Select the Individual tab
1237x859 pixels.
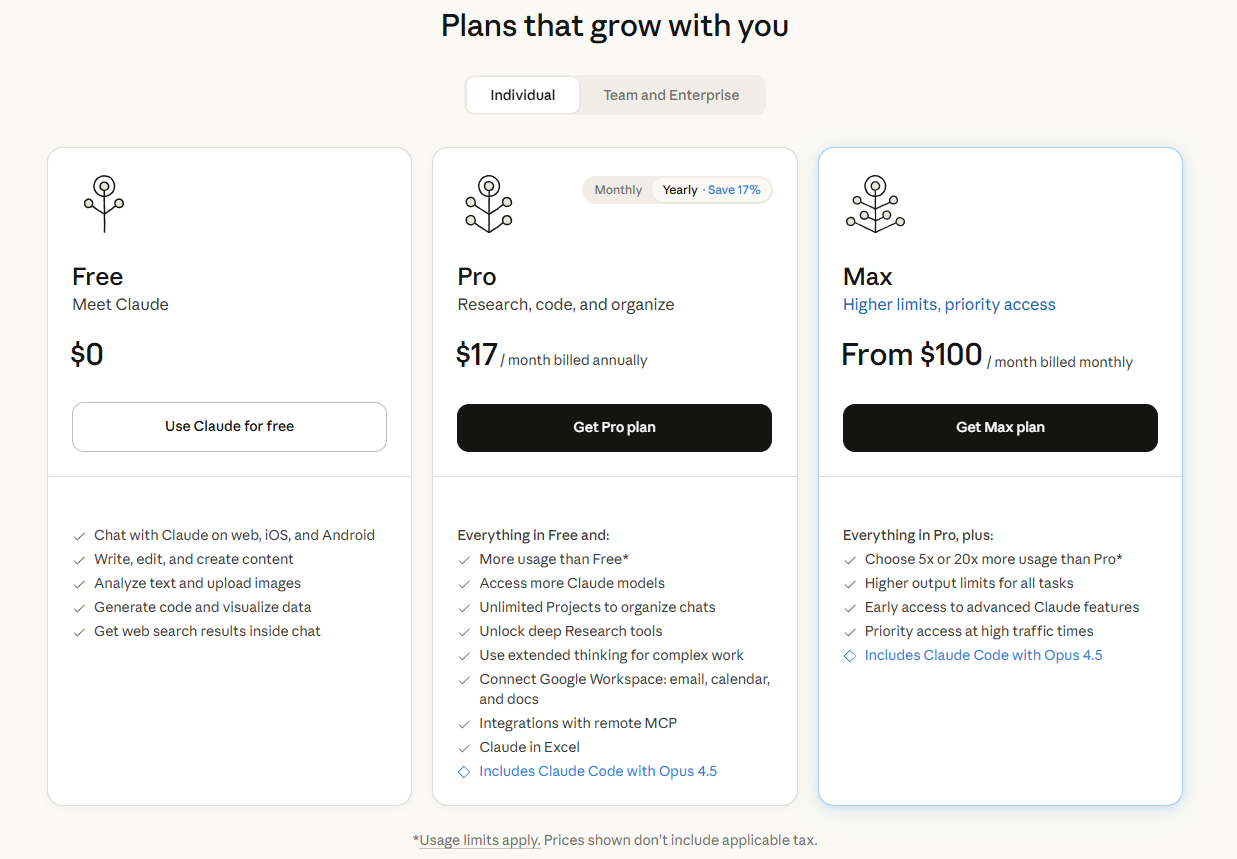tap(523, 94)
